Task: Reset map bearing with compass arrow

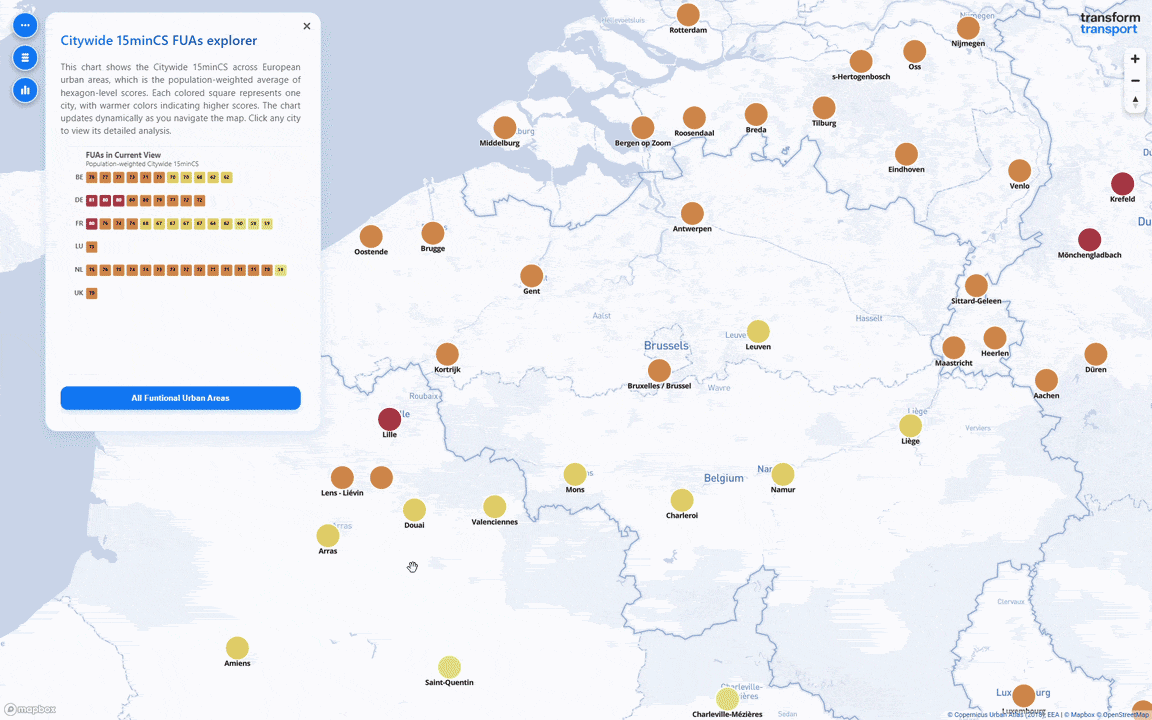Action: click(x=1135, y=101)
